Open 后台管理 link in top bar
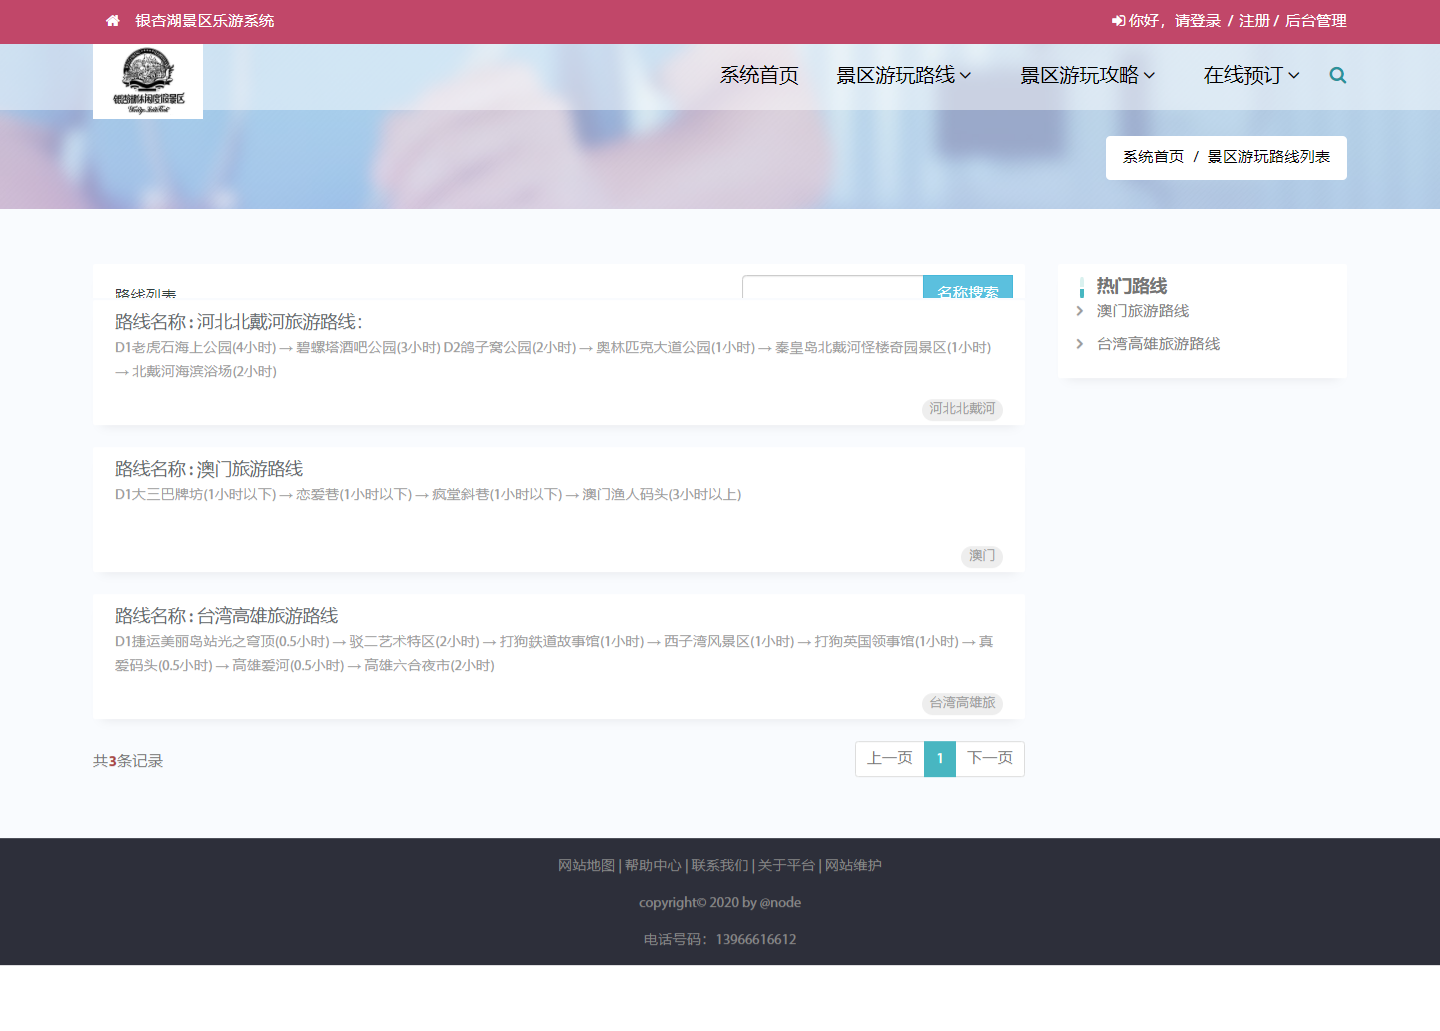 point(1315,21)
